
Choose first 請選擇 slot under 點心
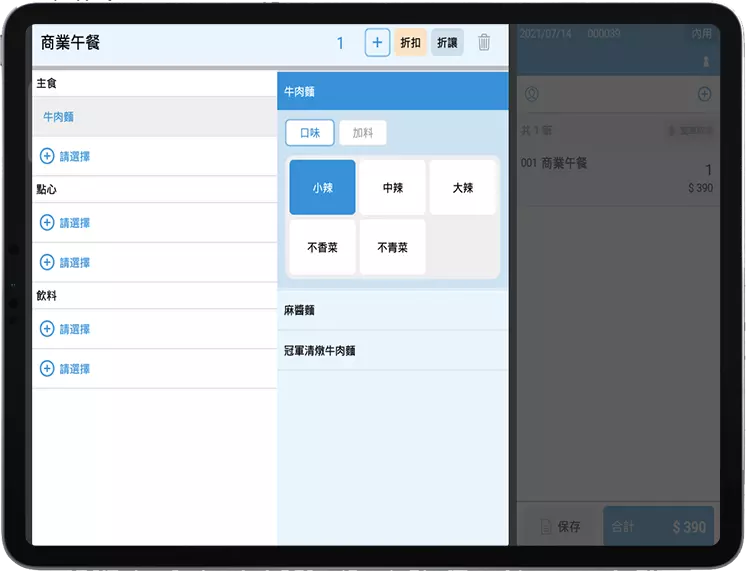(155, 223)
